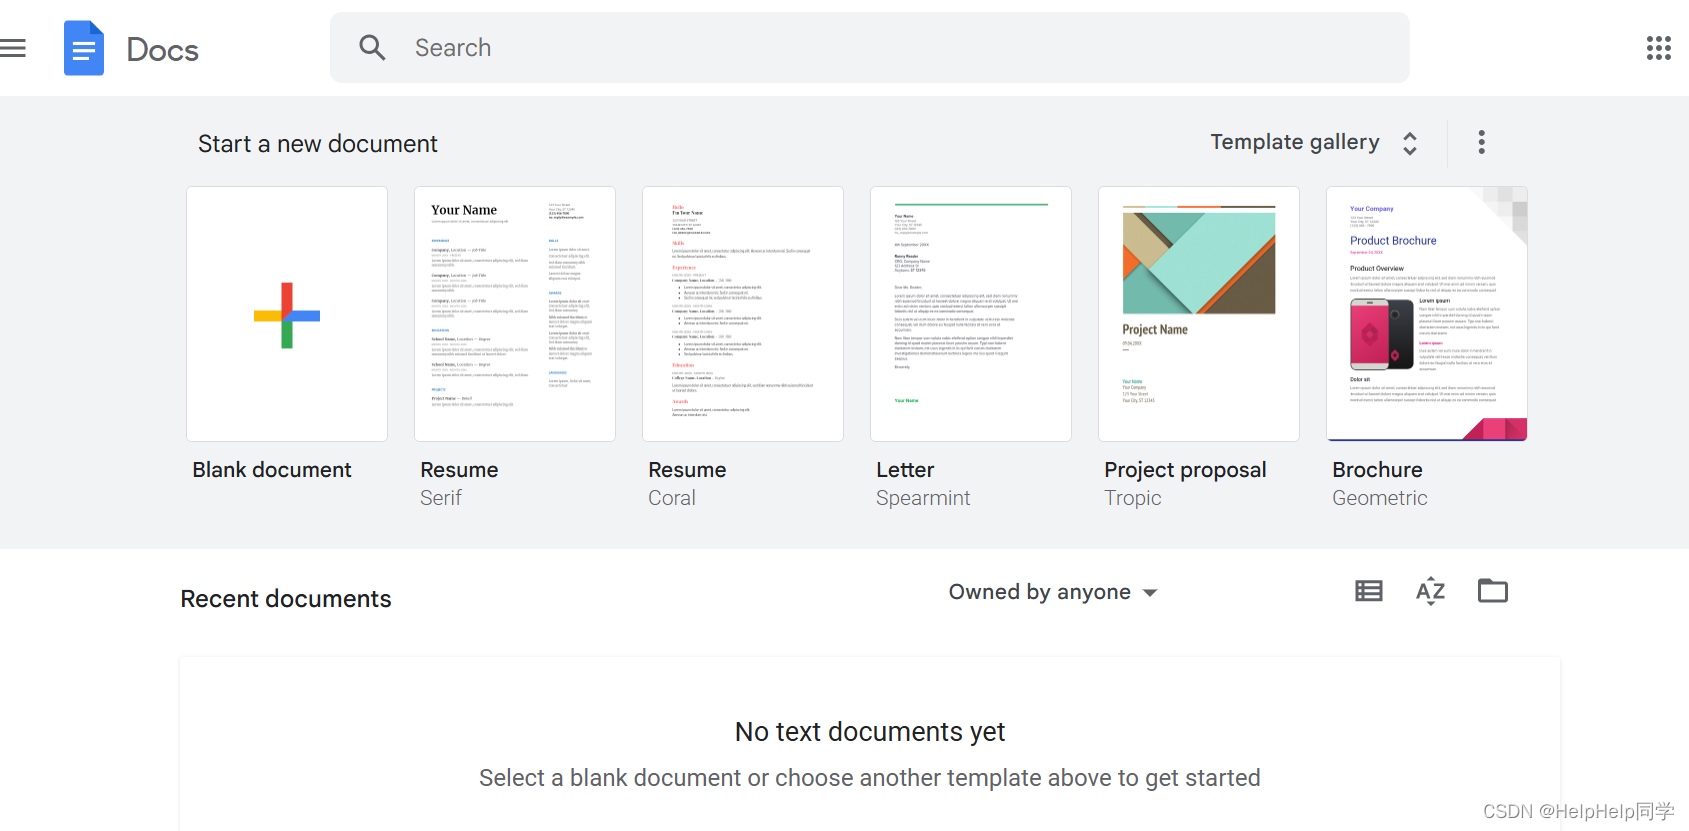
Task: Open the Brochure Geometric template
Action: [1427, 314]
